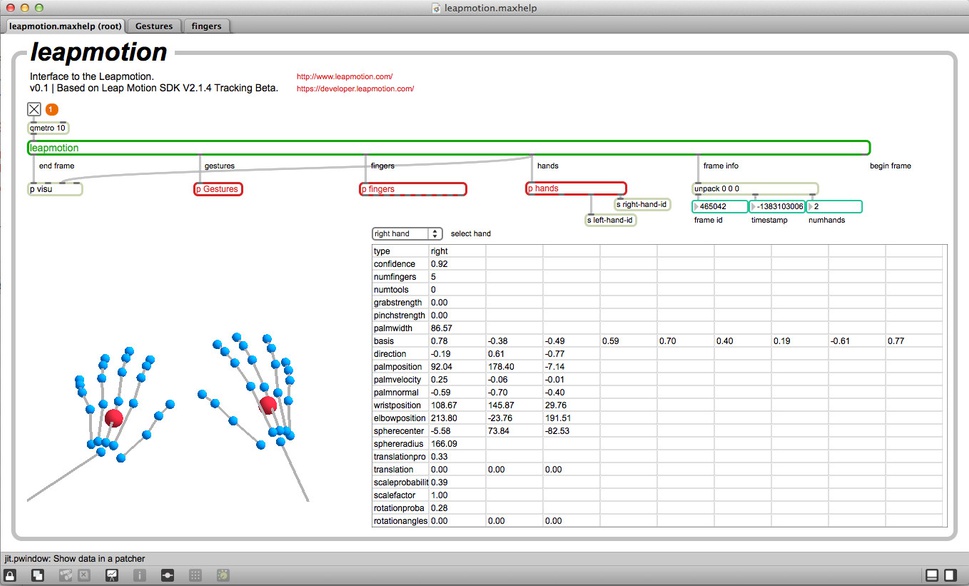Open the 'right hand' select hand dropdown
This screenshot has width=969, height=586.
[407, 234]
